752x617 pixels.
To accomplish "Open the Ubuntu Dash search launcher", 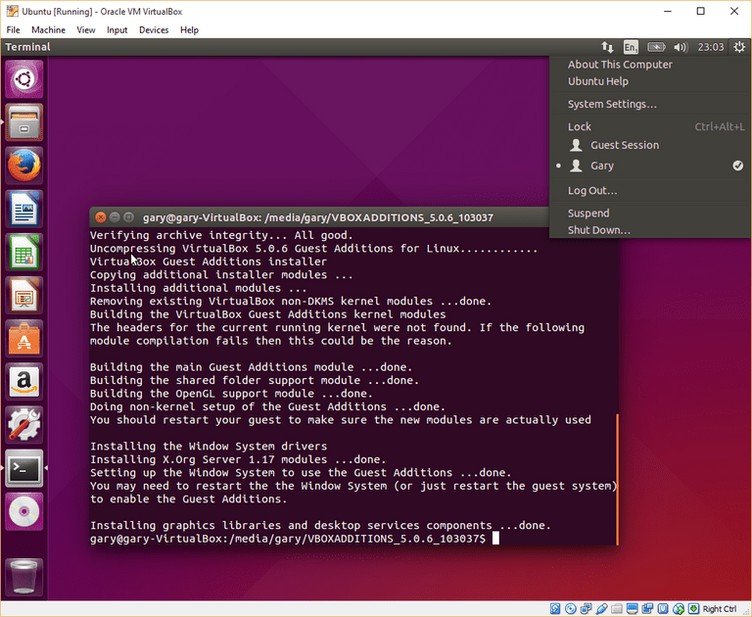I will tap(24, 79).
